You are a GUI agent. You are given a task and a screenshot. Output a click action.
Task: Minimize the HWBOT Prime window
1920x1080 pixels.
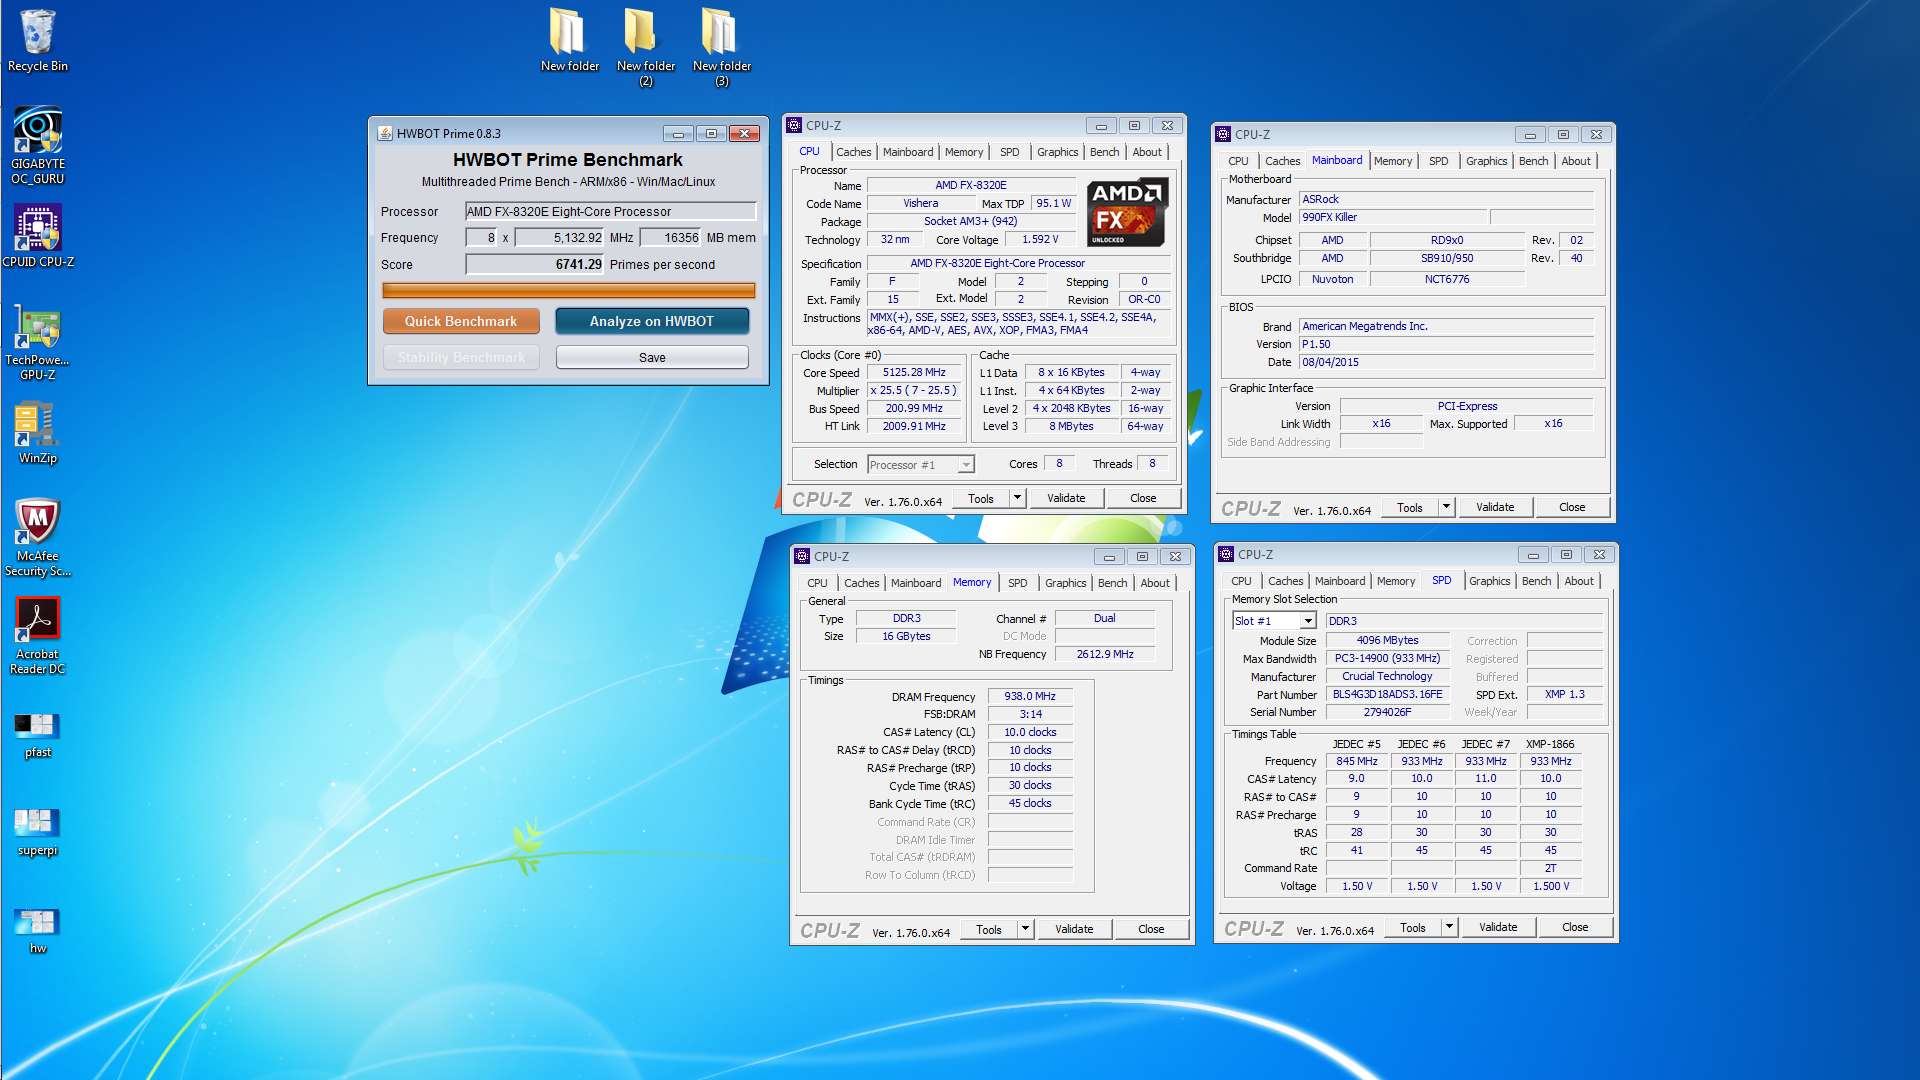pos(678,133)
